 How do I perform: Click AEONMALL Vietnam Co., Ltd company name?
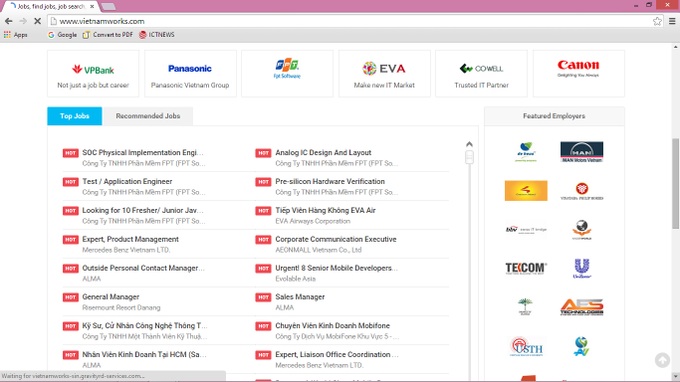[318, 250]
